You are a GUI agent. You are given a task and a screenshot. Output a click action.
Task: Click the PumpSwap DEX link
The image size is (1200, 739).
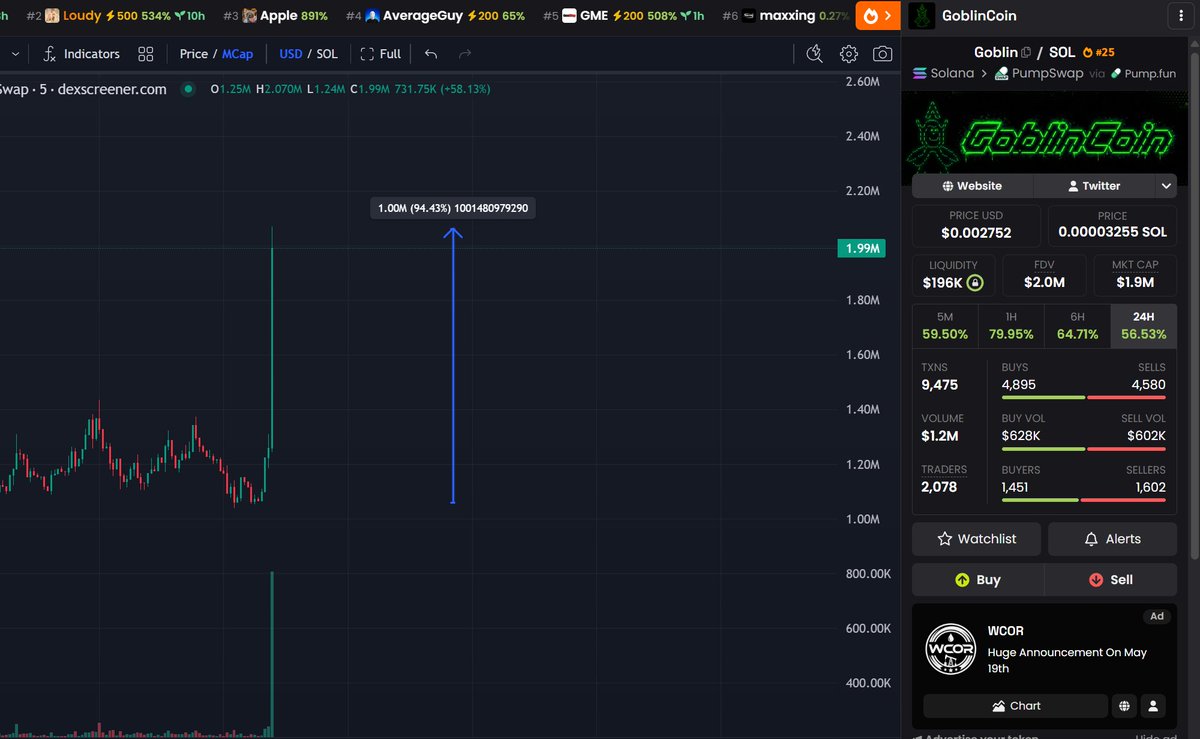pyautogui.click(x=1040, y=74)
